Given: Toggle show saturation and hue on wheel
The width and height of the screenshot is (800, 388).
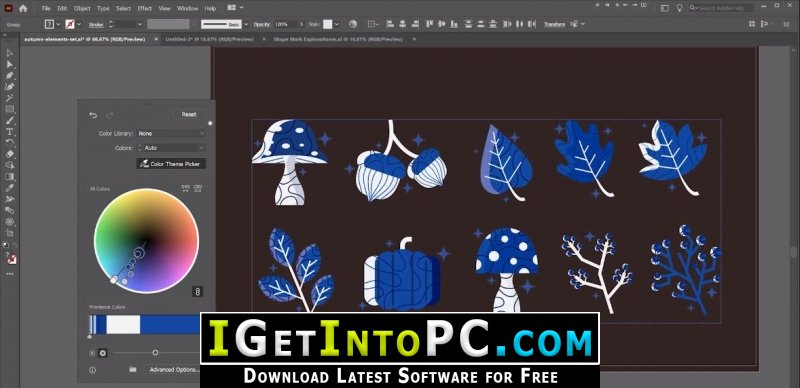Looking at the screenshot, I should point(92,353).
